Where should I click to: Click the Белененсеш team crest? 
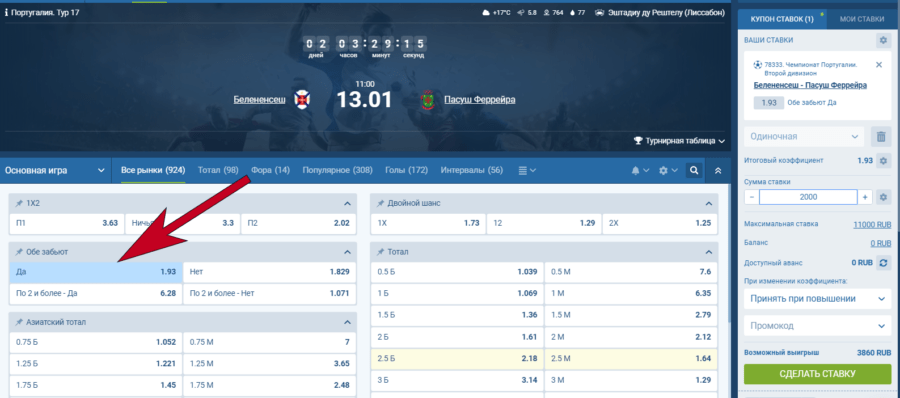point(302,99)
